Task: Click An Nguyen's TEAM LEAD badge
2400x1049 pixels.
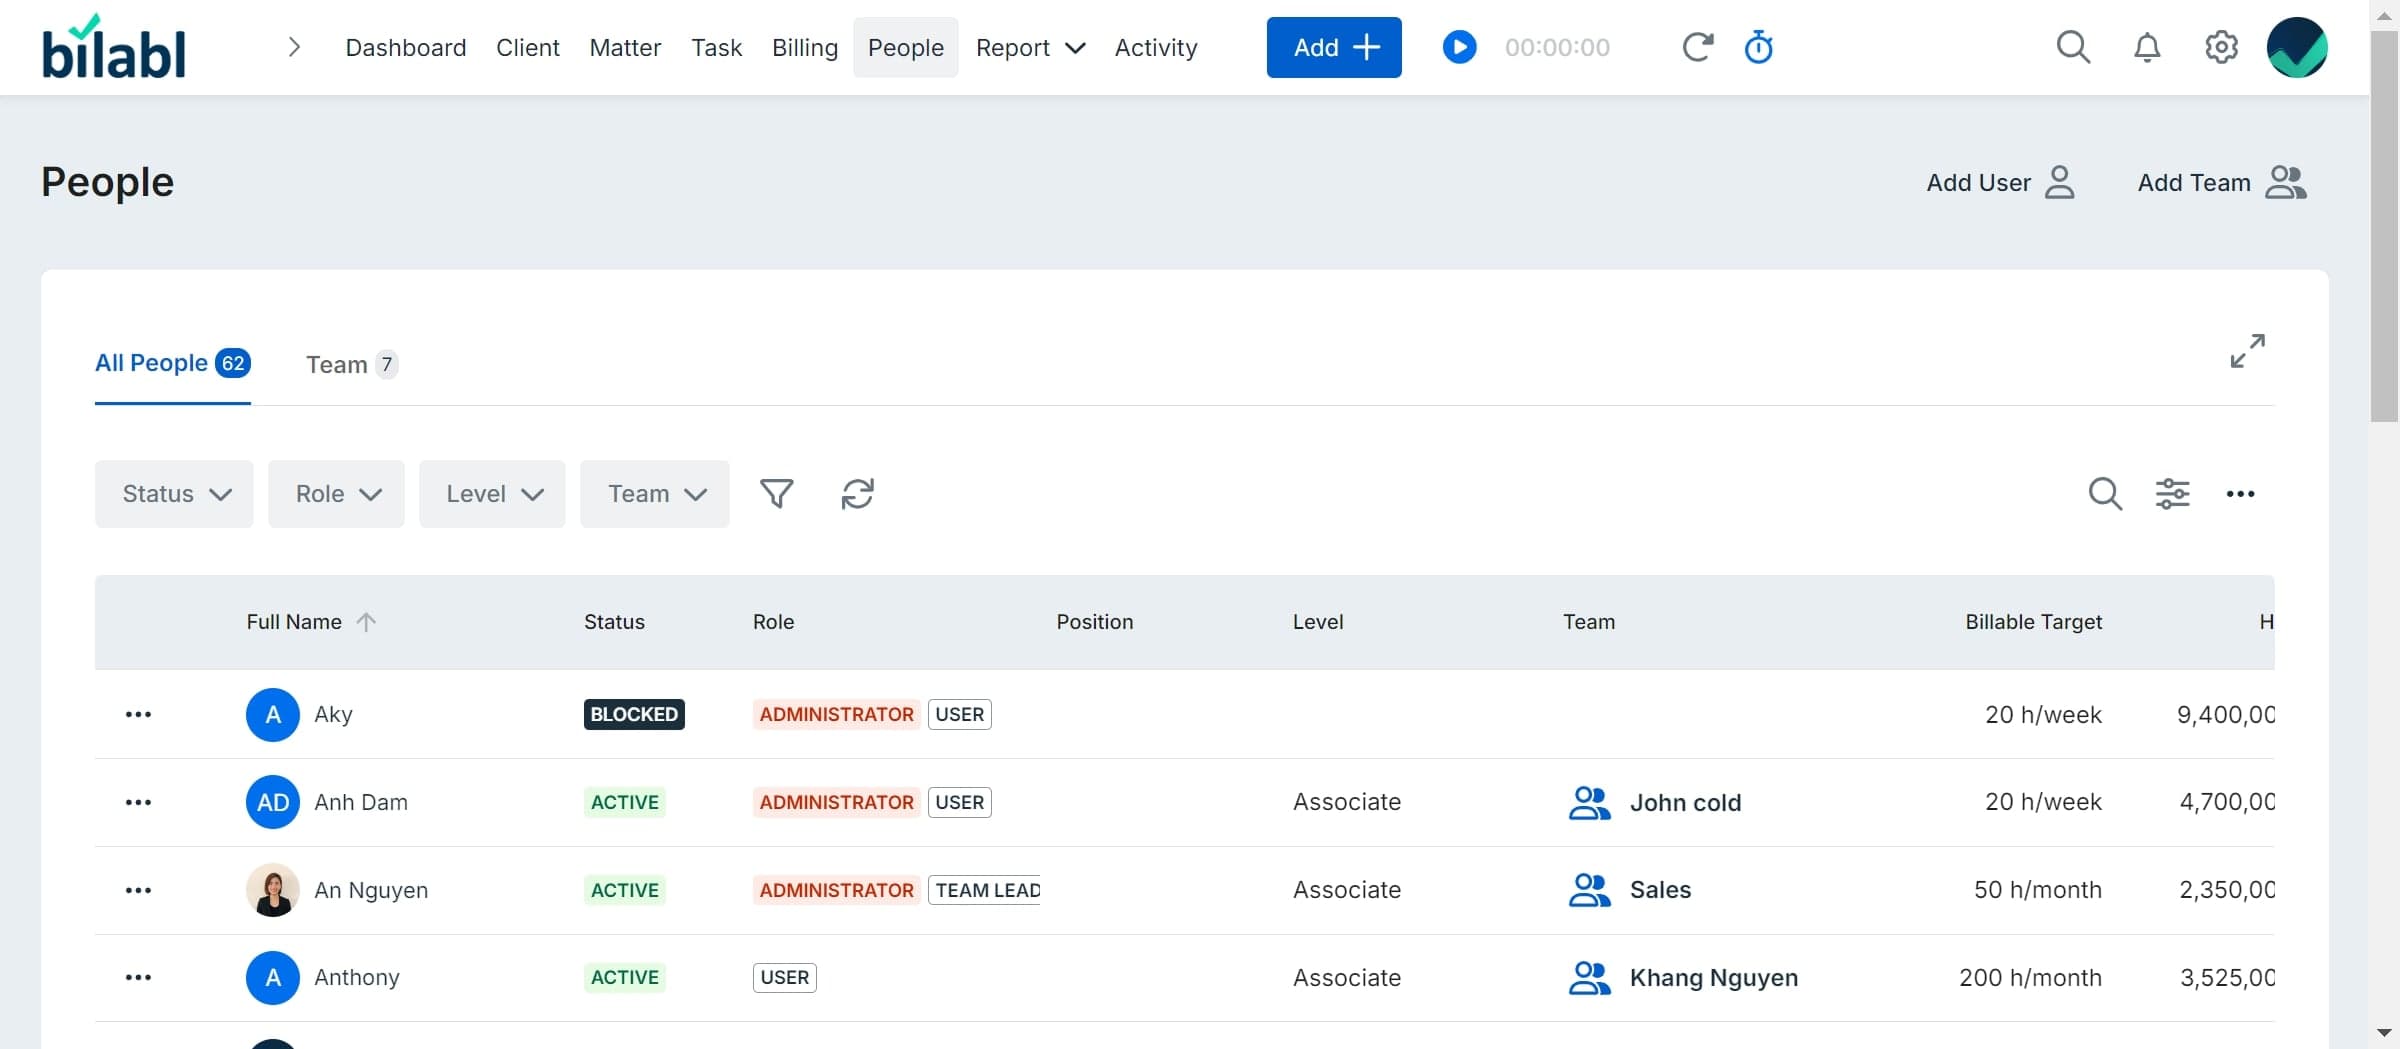Action: pyautogui.click(x=985, y=890)
